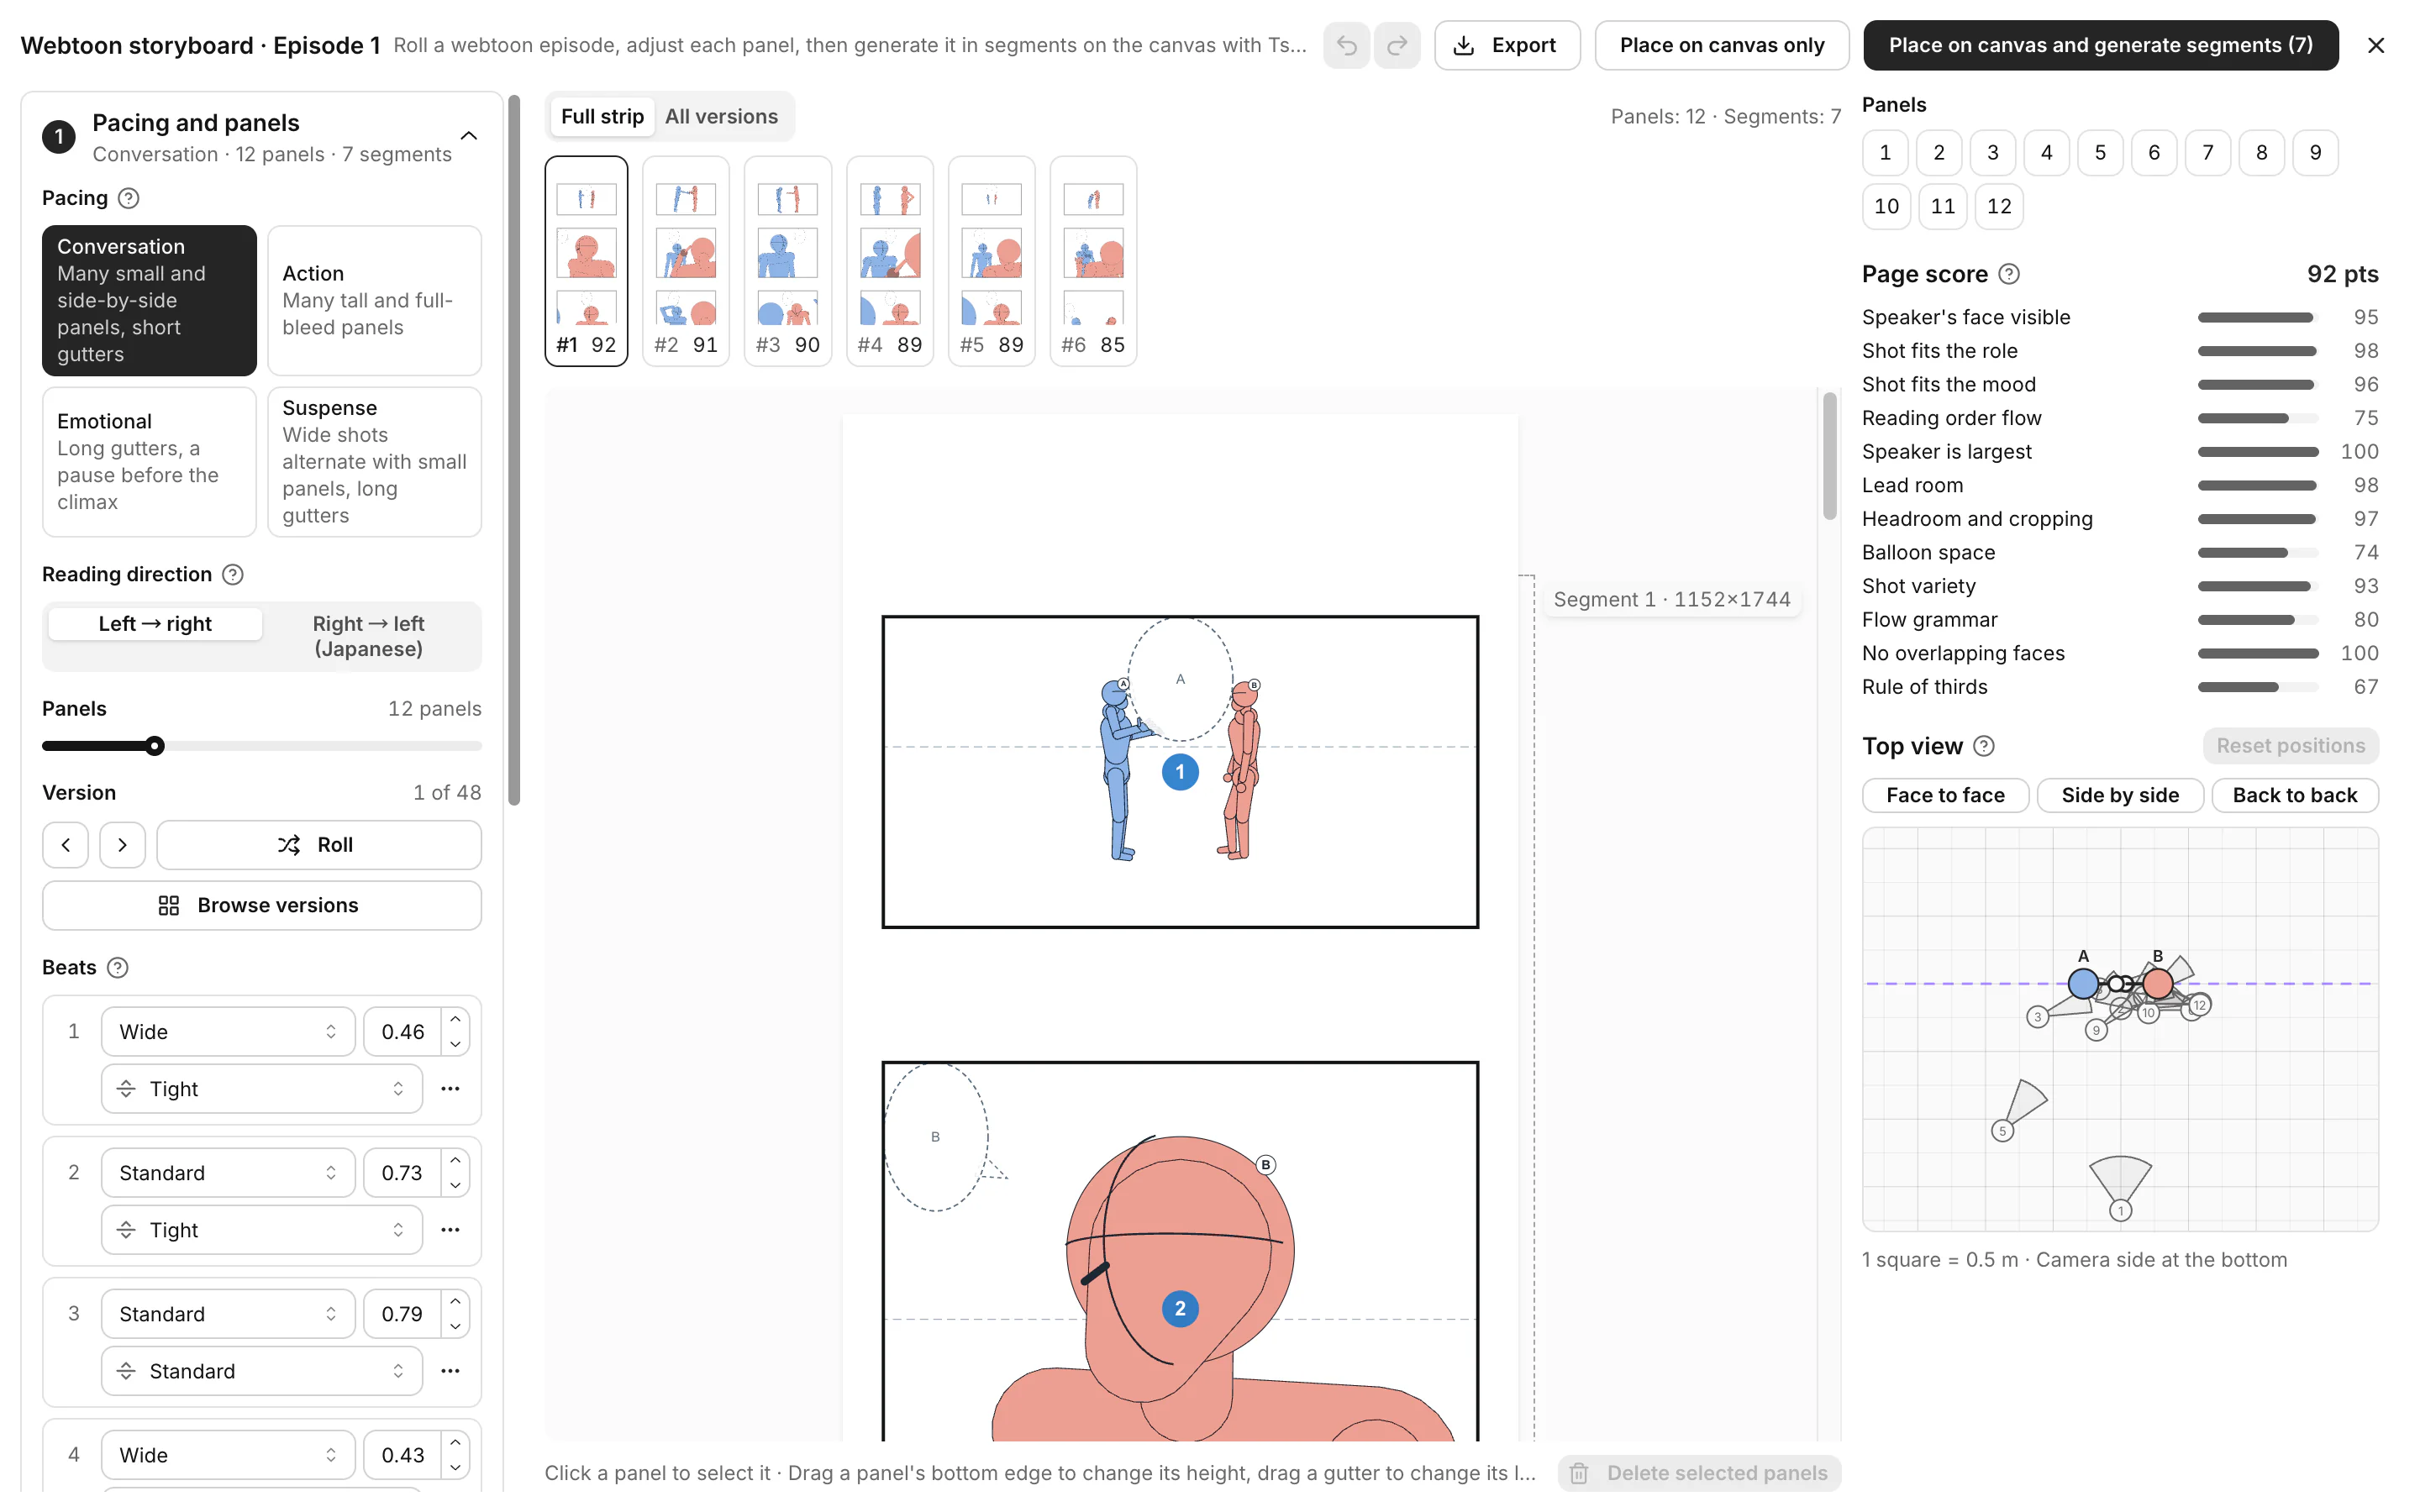Select character B dot in top view
This screenshot has height=1512, width=2420.
tap(2158, 984)
